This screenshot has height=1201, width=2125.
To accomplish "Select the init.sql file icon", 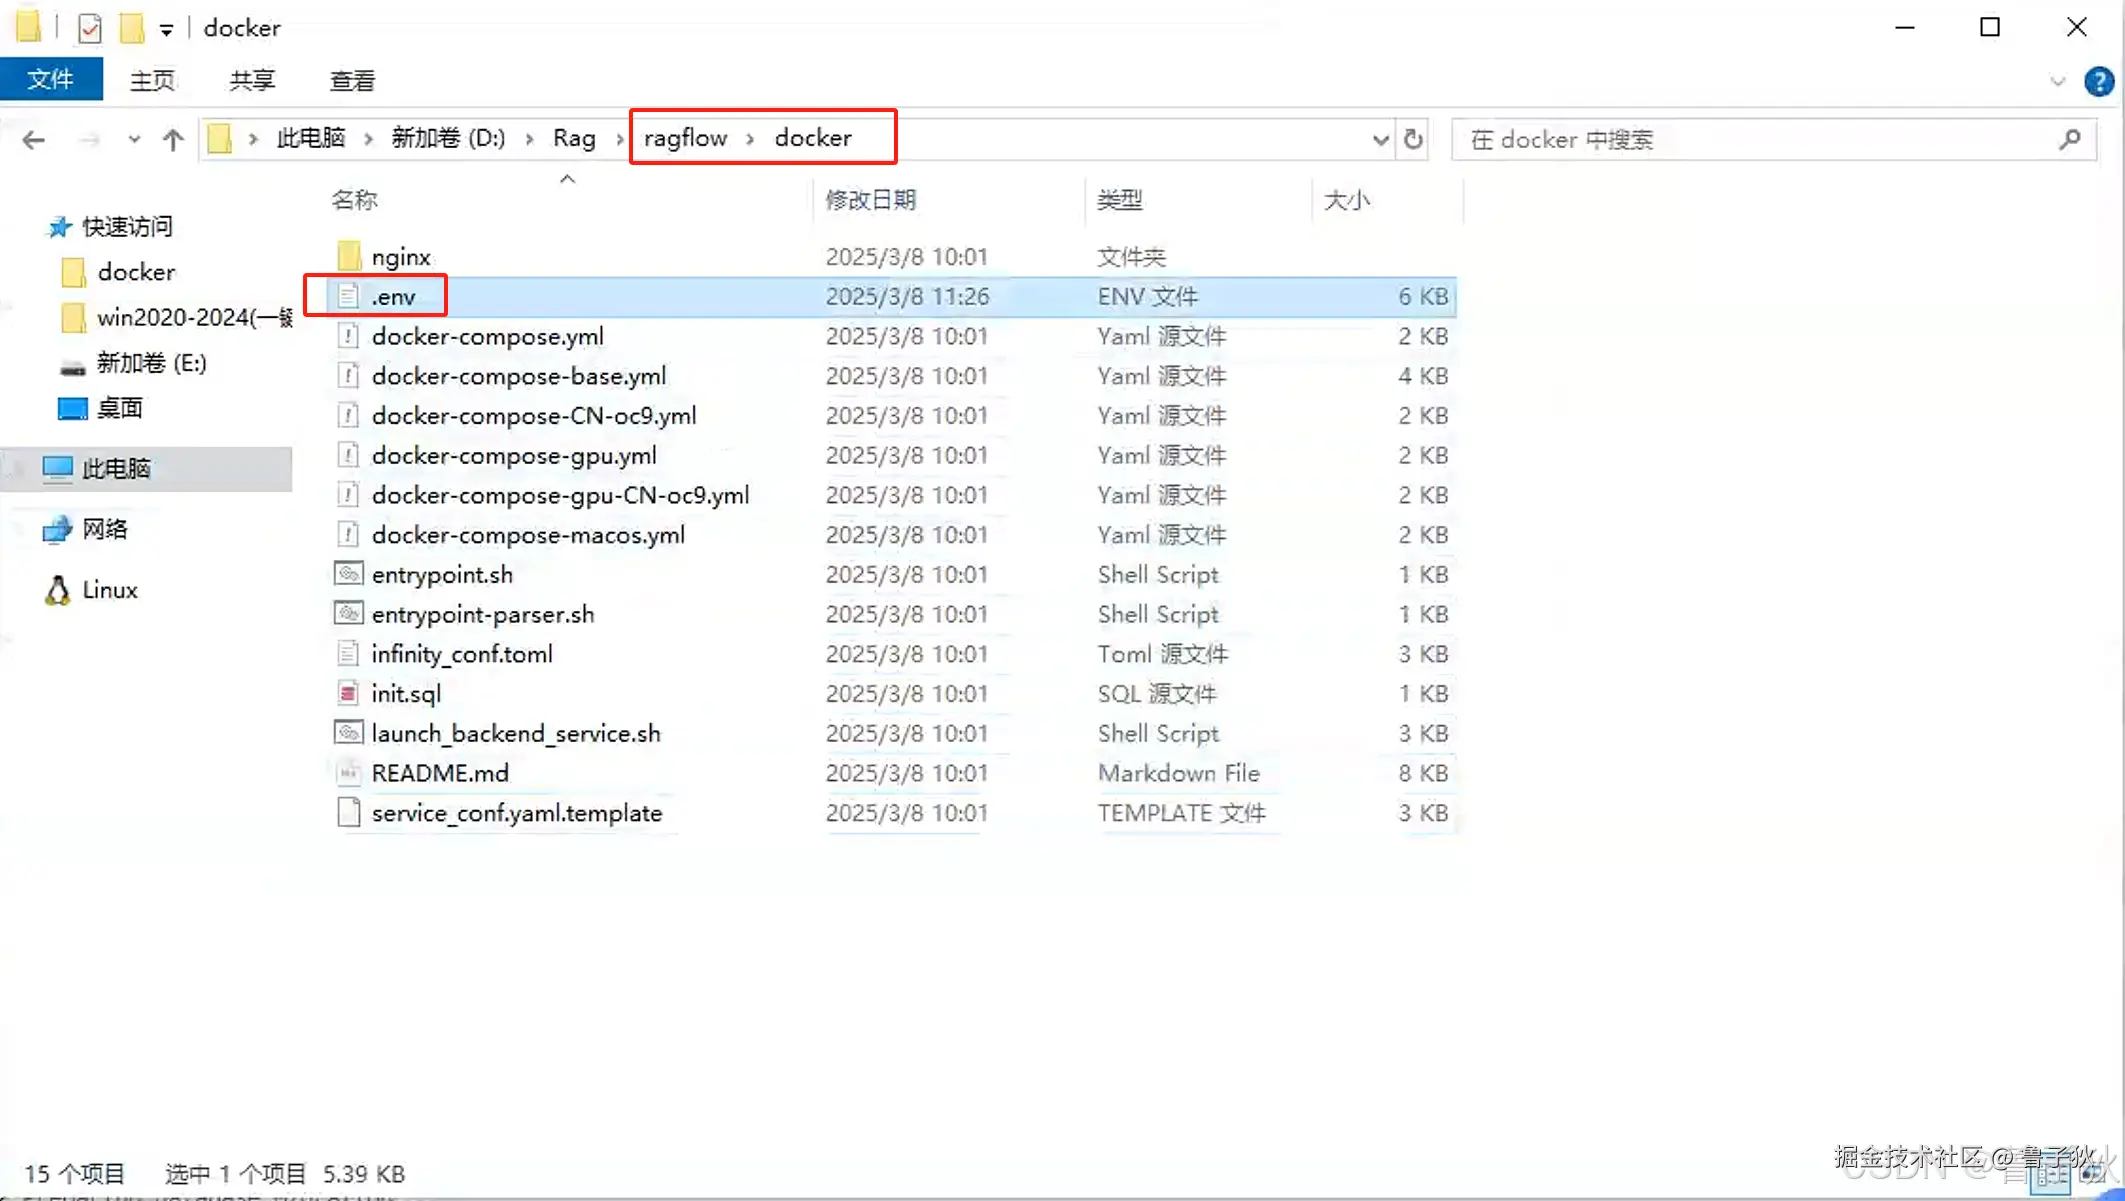I will coord(348,693).
